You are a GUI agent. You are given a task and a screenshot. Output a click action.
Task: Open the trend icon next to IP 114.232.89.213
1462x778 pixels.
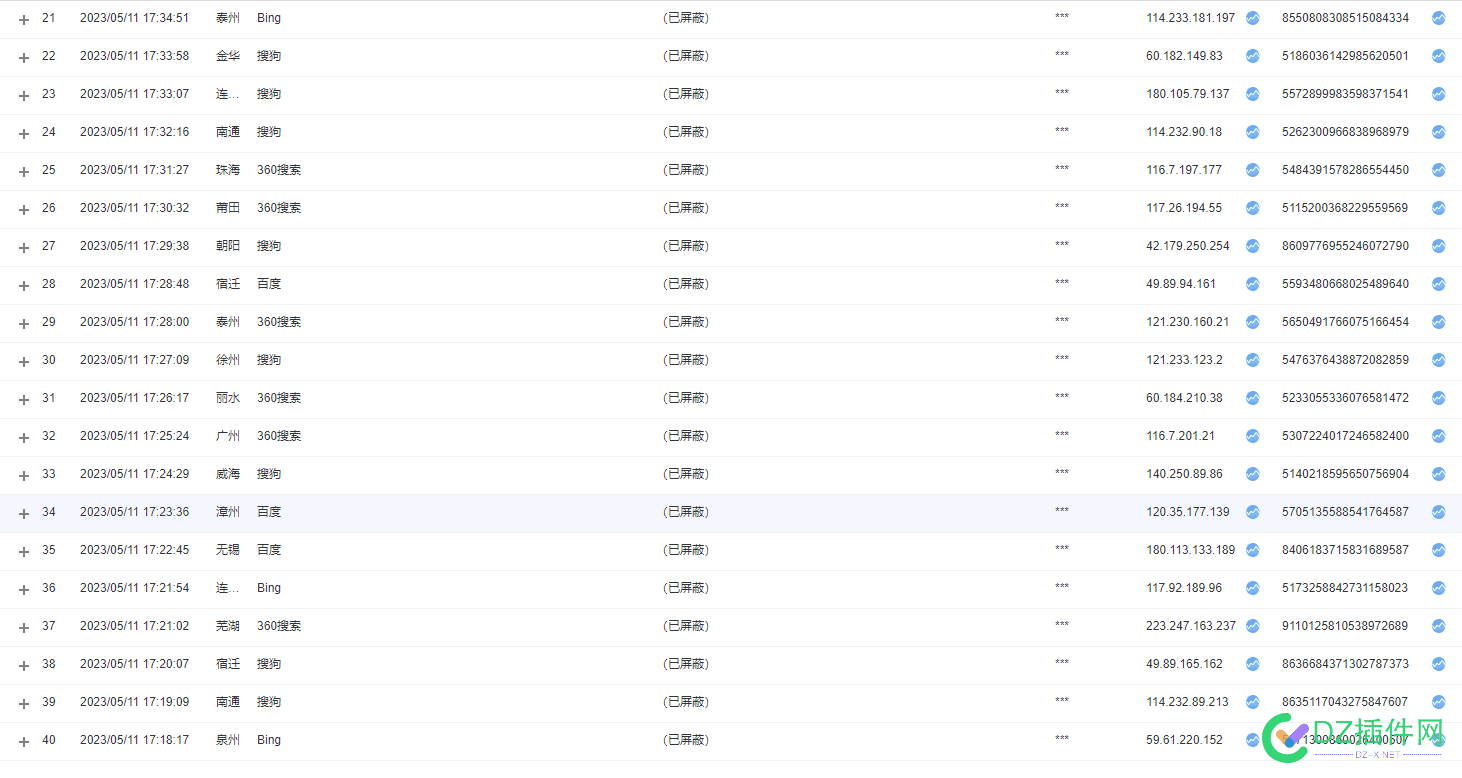(1252, 702)
